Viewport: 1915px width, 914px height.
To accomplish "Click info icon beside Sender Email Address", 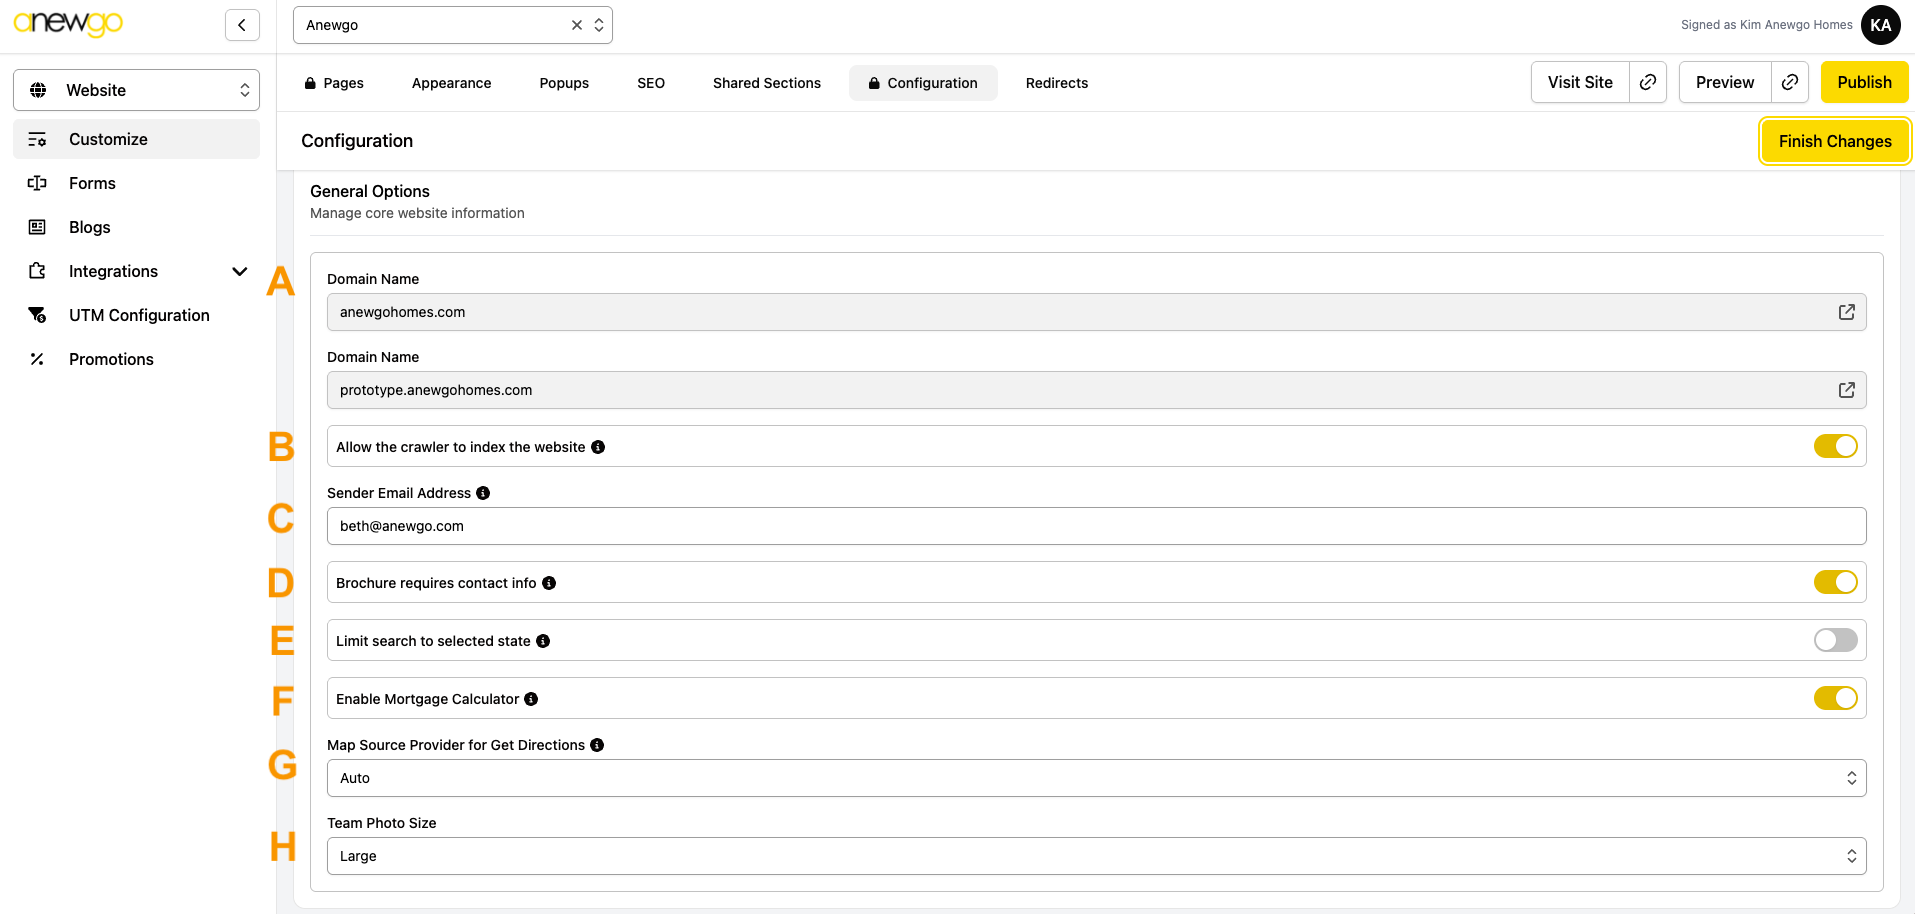I will click(x=483, y=493).
